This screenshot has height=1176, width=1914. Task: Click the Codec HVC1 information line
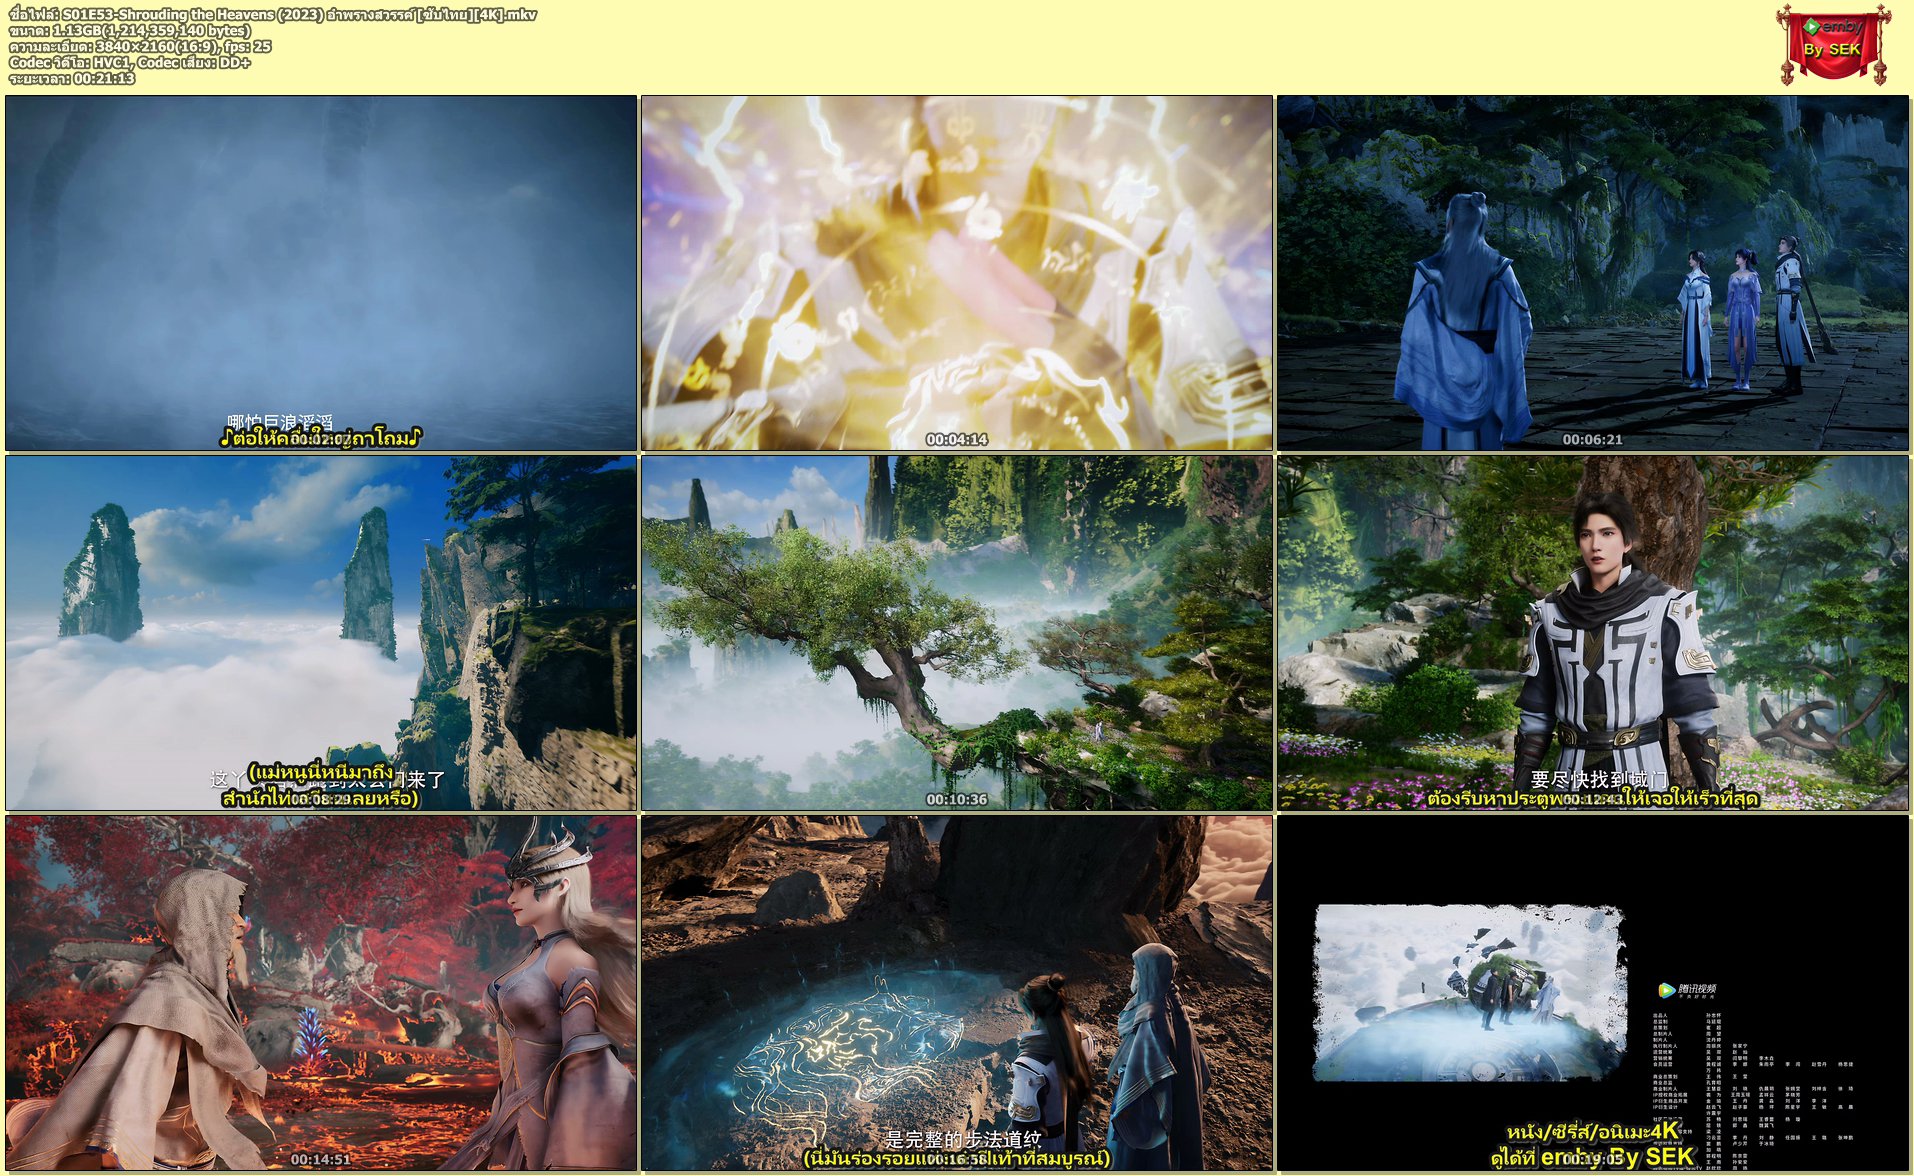click(x=129, y=62)
